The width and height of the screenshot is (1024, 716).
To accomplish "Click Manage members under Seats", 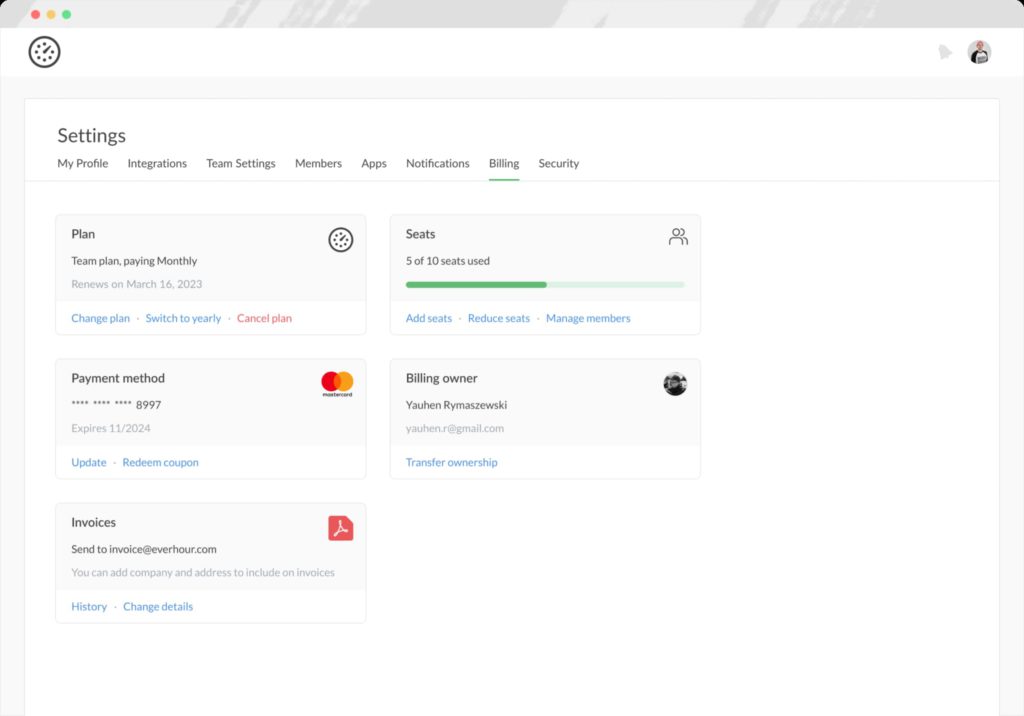I will point(588,317).
